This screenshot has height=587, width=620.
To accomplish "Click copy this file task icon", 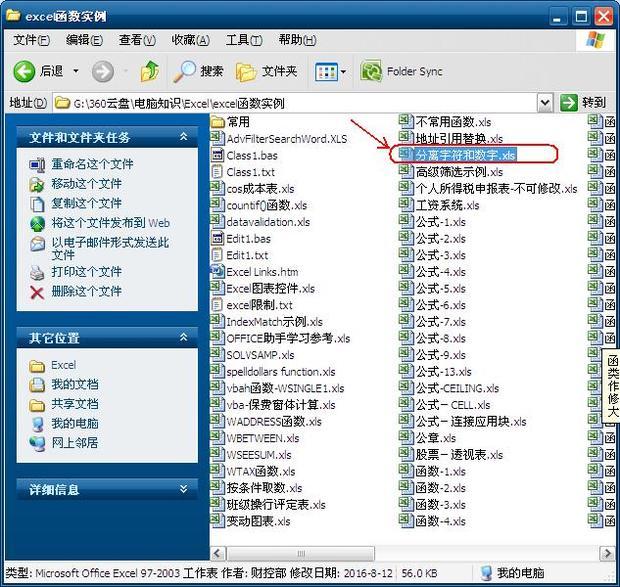I will (x=37, y=204).
